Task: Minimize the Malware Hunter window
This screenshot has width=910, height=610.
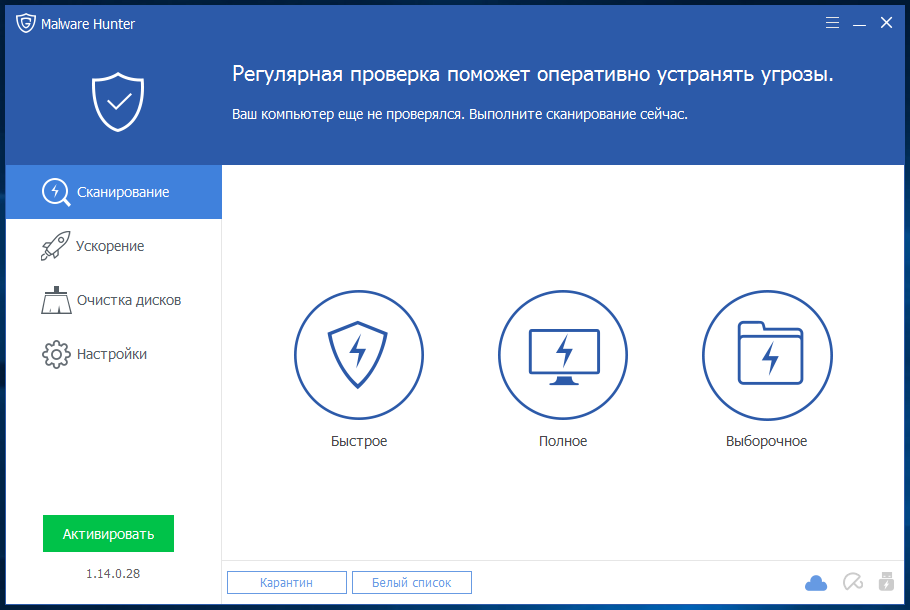Action: [859, 23]
